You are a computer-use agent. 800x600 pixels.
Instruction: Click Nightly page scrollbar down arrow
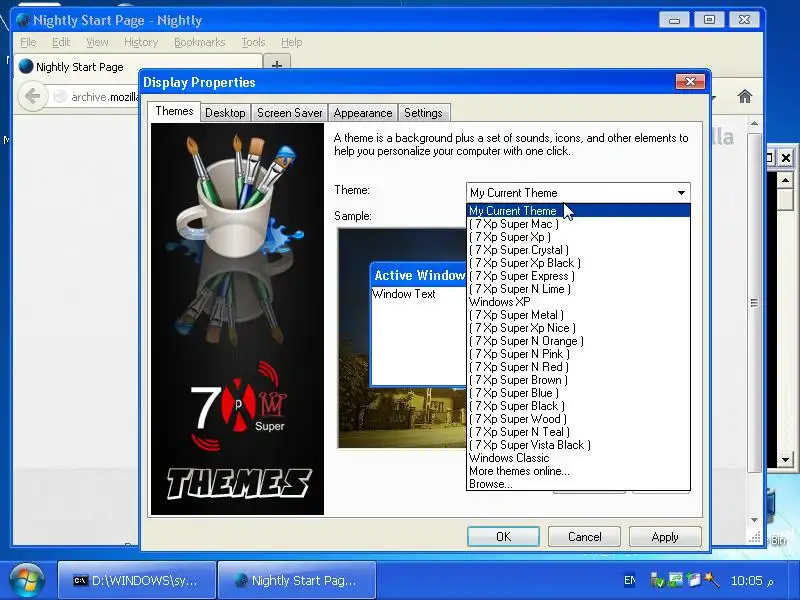point(754,520)
